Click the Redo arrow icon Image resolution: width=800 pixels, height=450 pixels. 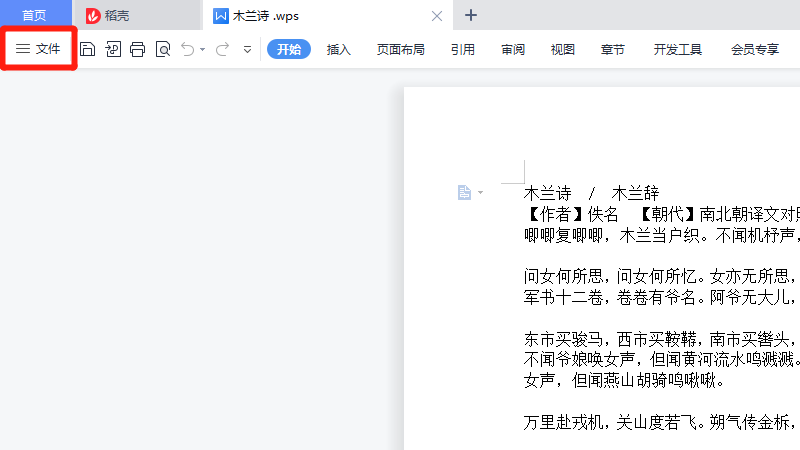[222, 49]
